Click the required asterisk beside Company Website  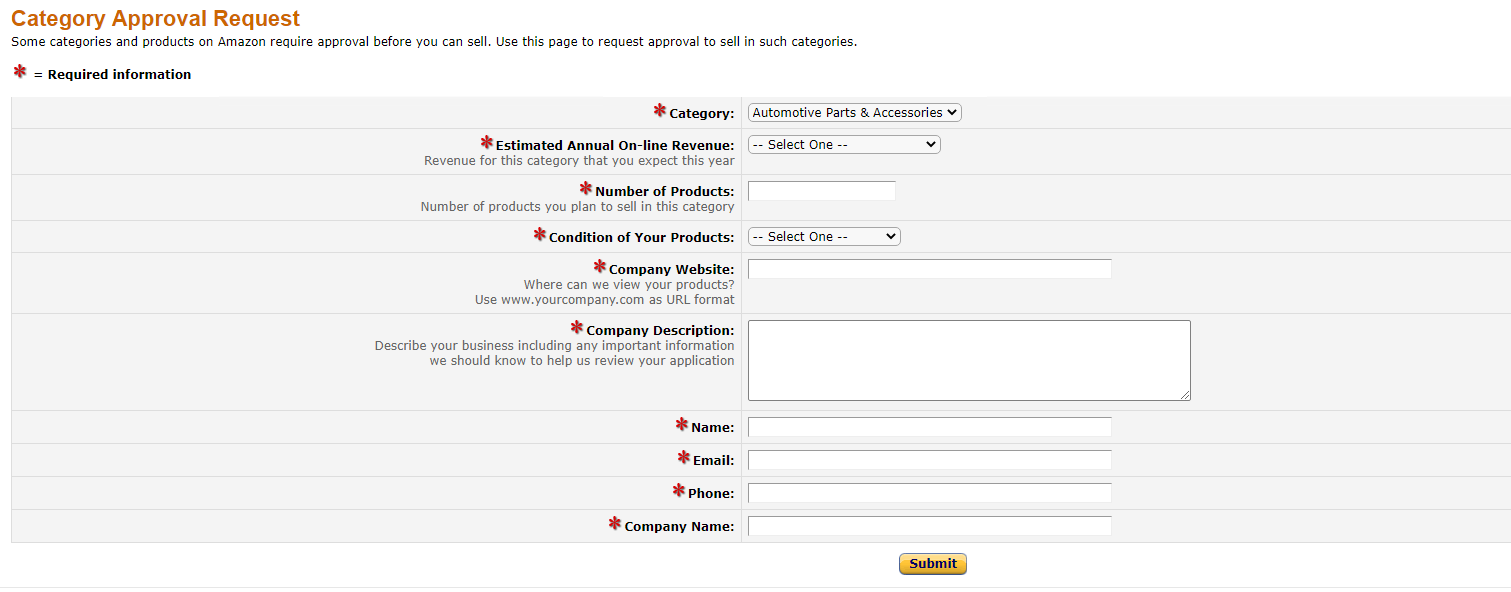point(600,266)
